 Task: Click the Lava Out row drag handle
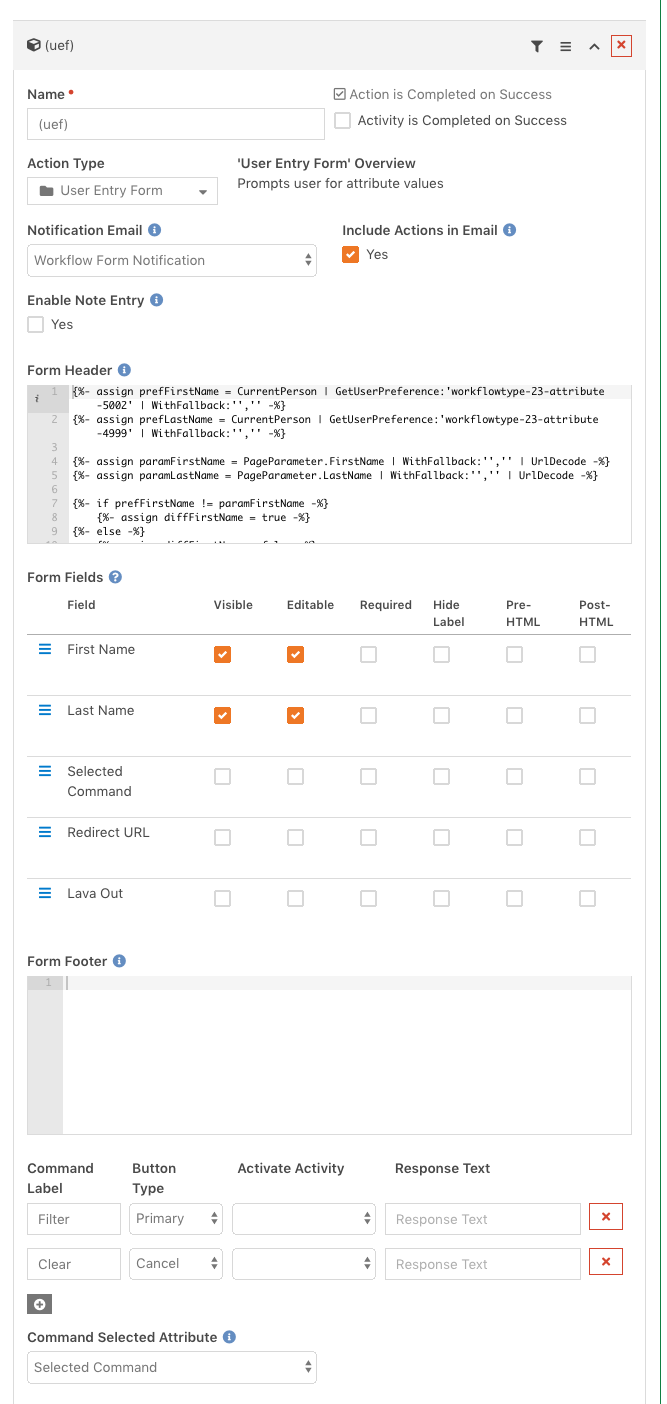click(45, 893)
